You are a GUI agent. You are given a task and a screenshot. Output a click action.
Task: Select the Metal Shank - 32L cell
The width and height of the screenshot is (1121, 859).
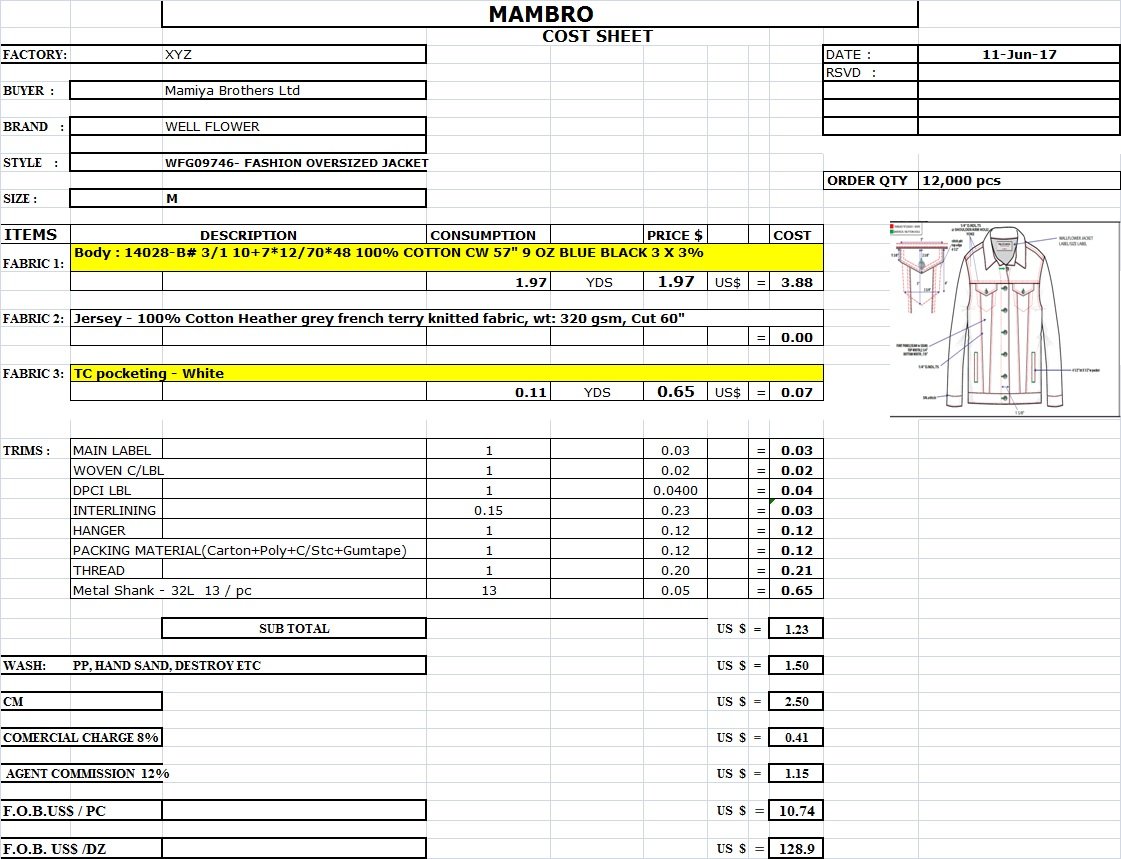click(248, 590)
